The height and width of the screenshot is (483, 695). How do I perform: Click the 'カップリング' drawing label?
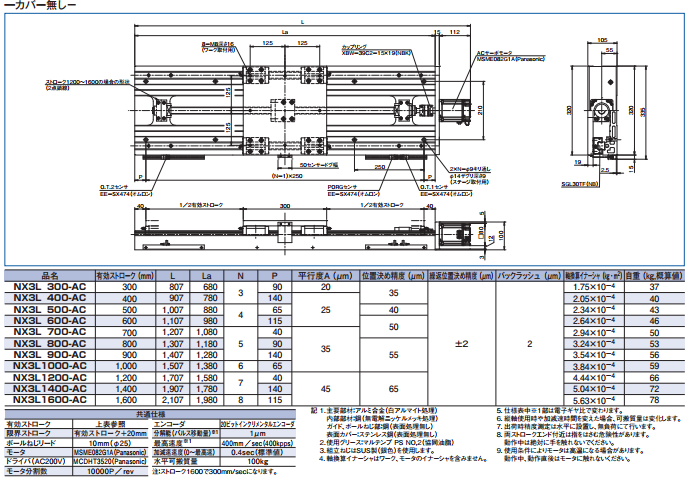tap(354, 47)
